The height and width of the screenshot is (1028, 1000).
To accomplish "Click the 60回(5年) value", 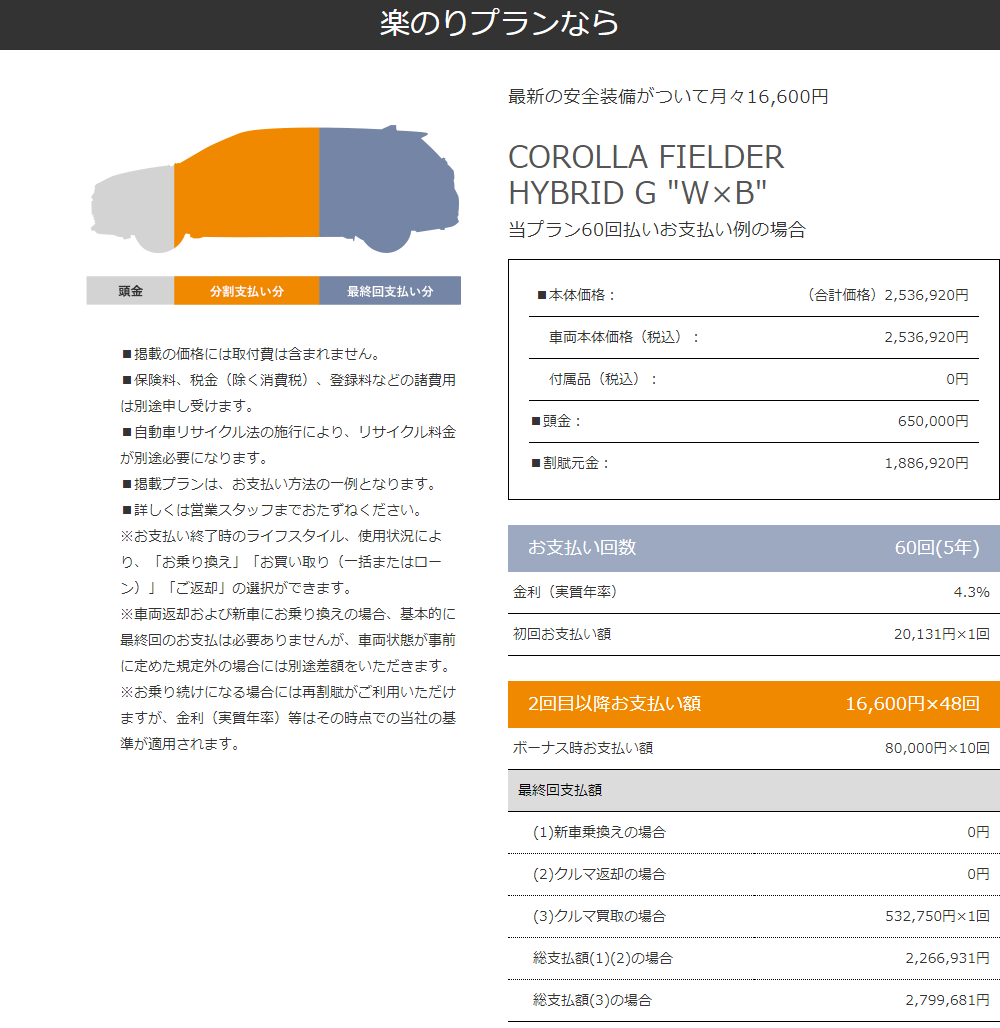I will (937, 547).
